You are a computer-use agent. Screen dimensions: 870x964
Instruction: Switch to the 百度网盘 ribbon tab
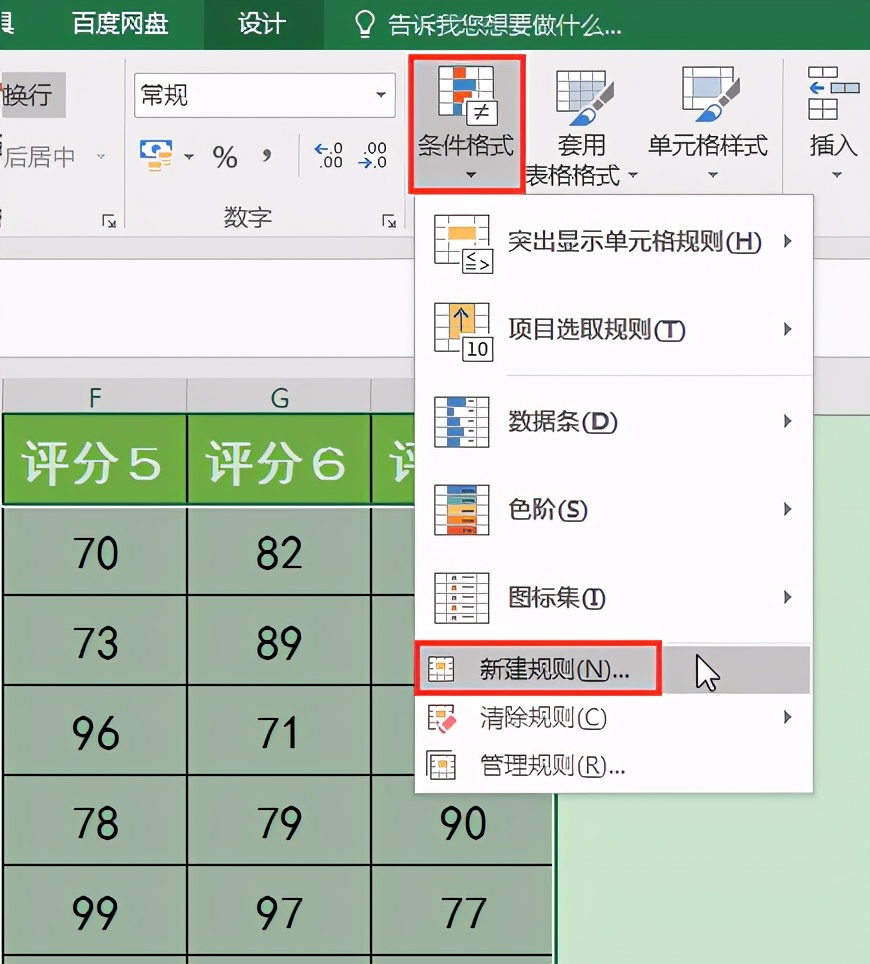(121, 24)
